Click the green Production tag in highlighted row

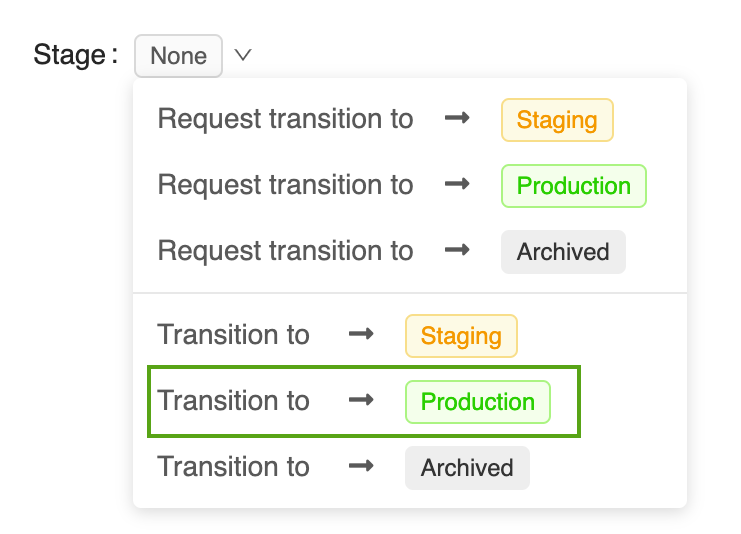(478, 402)
